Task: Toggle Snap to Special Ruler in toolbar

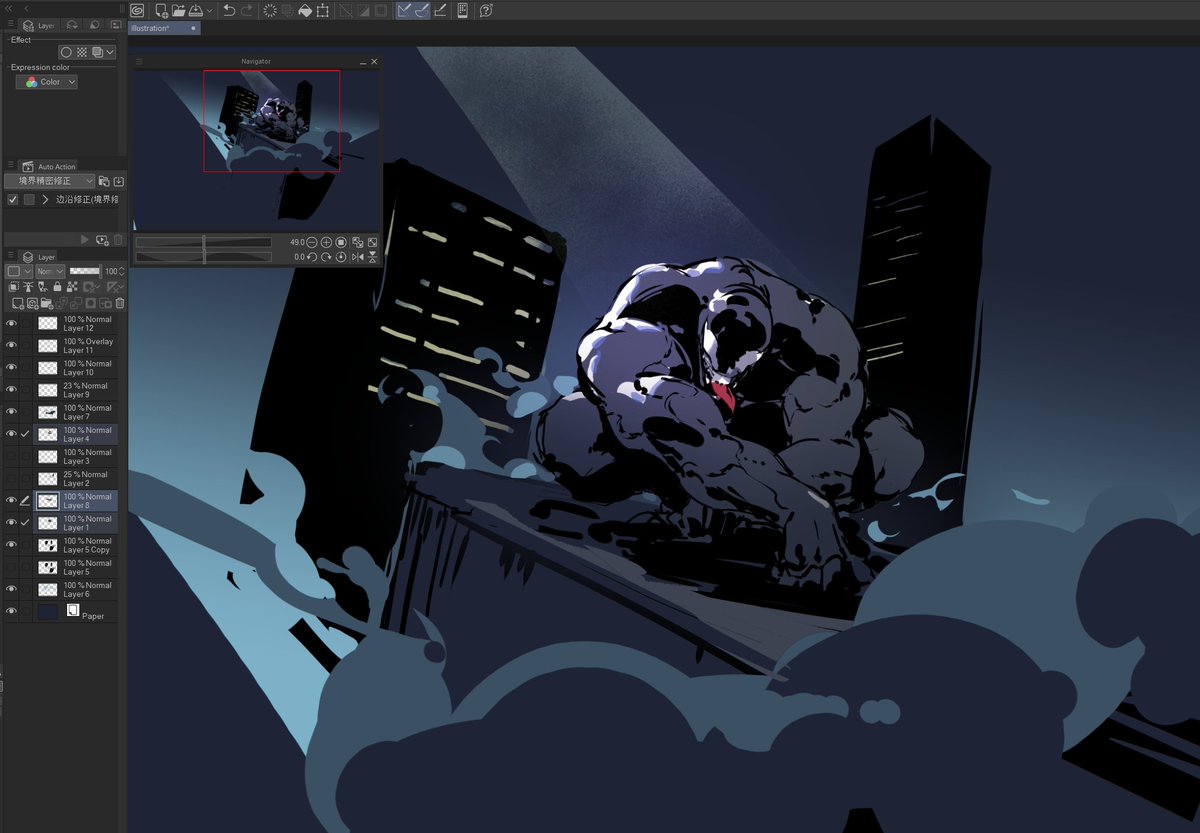Action: coord(421,10)
